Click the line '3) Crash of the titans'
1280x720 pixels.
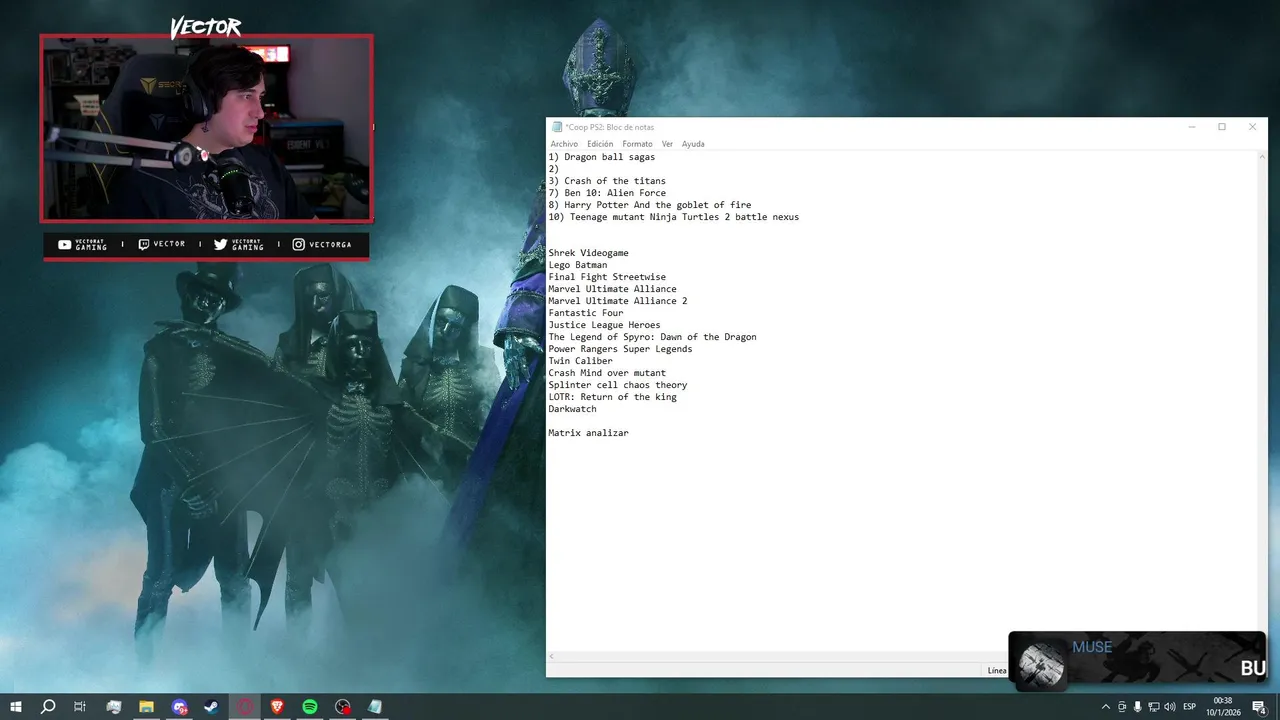(x=607, y=181)
